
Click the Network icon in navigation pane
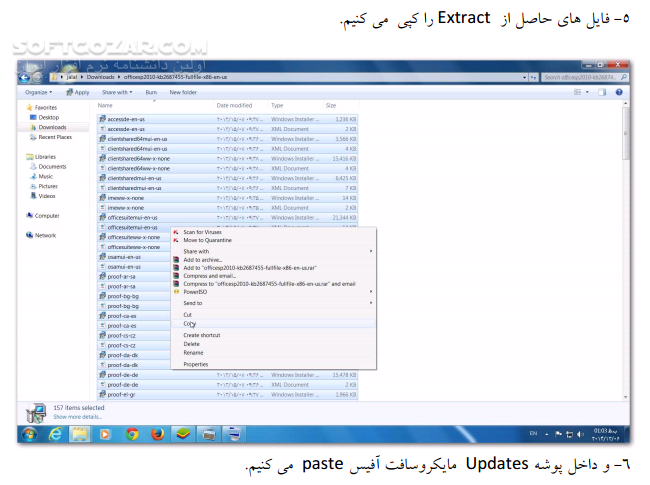[x=29, y=235]
